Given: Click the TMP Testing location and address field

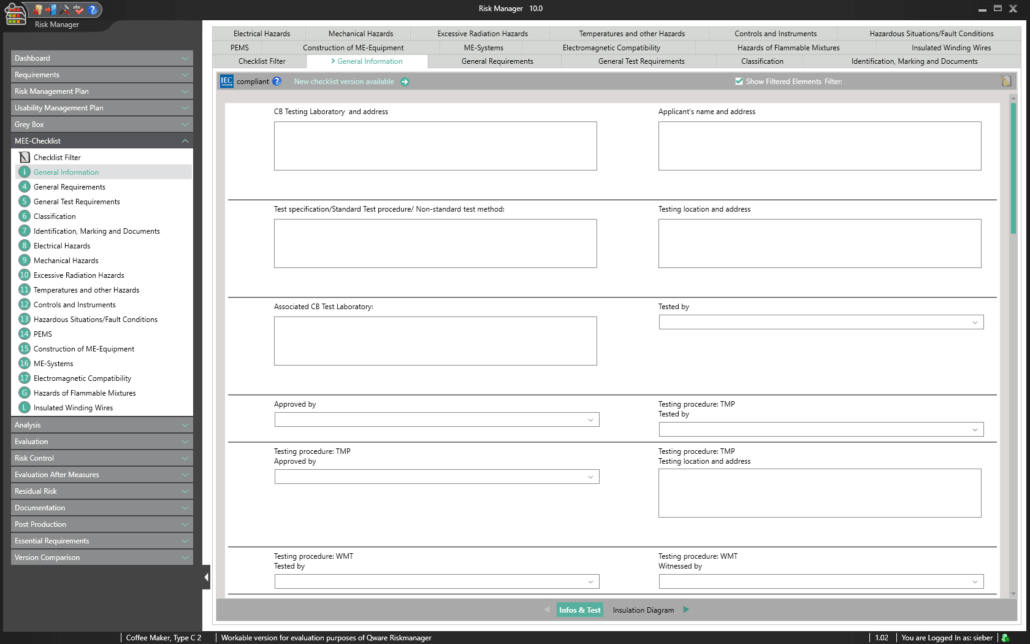Looking at the screenshot, I should [x=820, y=493].
